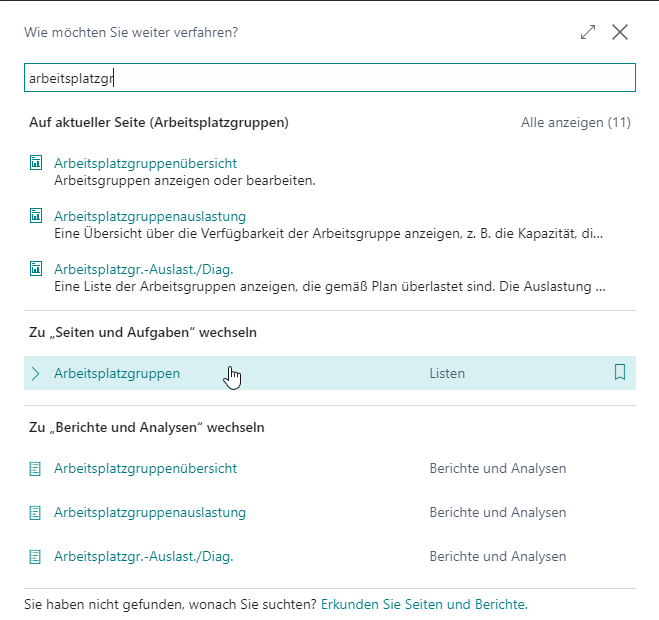
Task: Click in the search field containing arbeitsplatzgr
Action: (x=330, y=78)
